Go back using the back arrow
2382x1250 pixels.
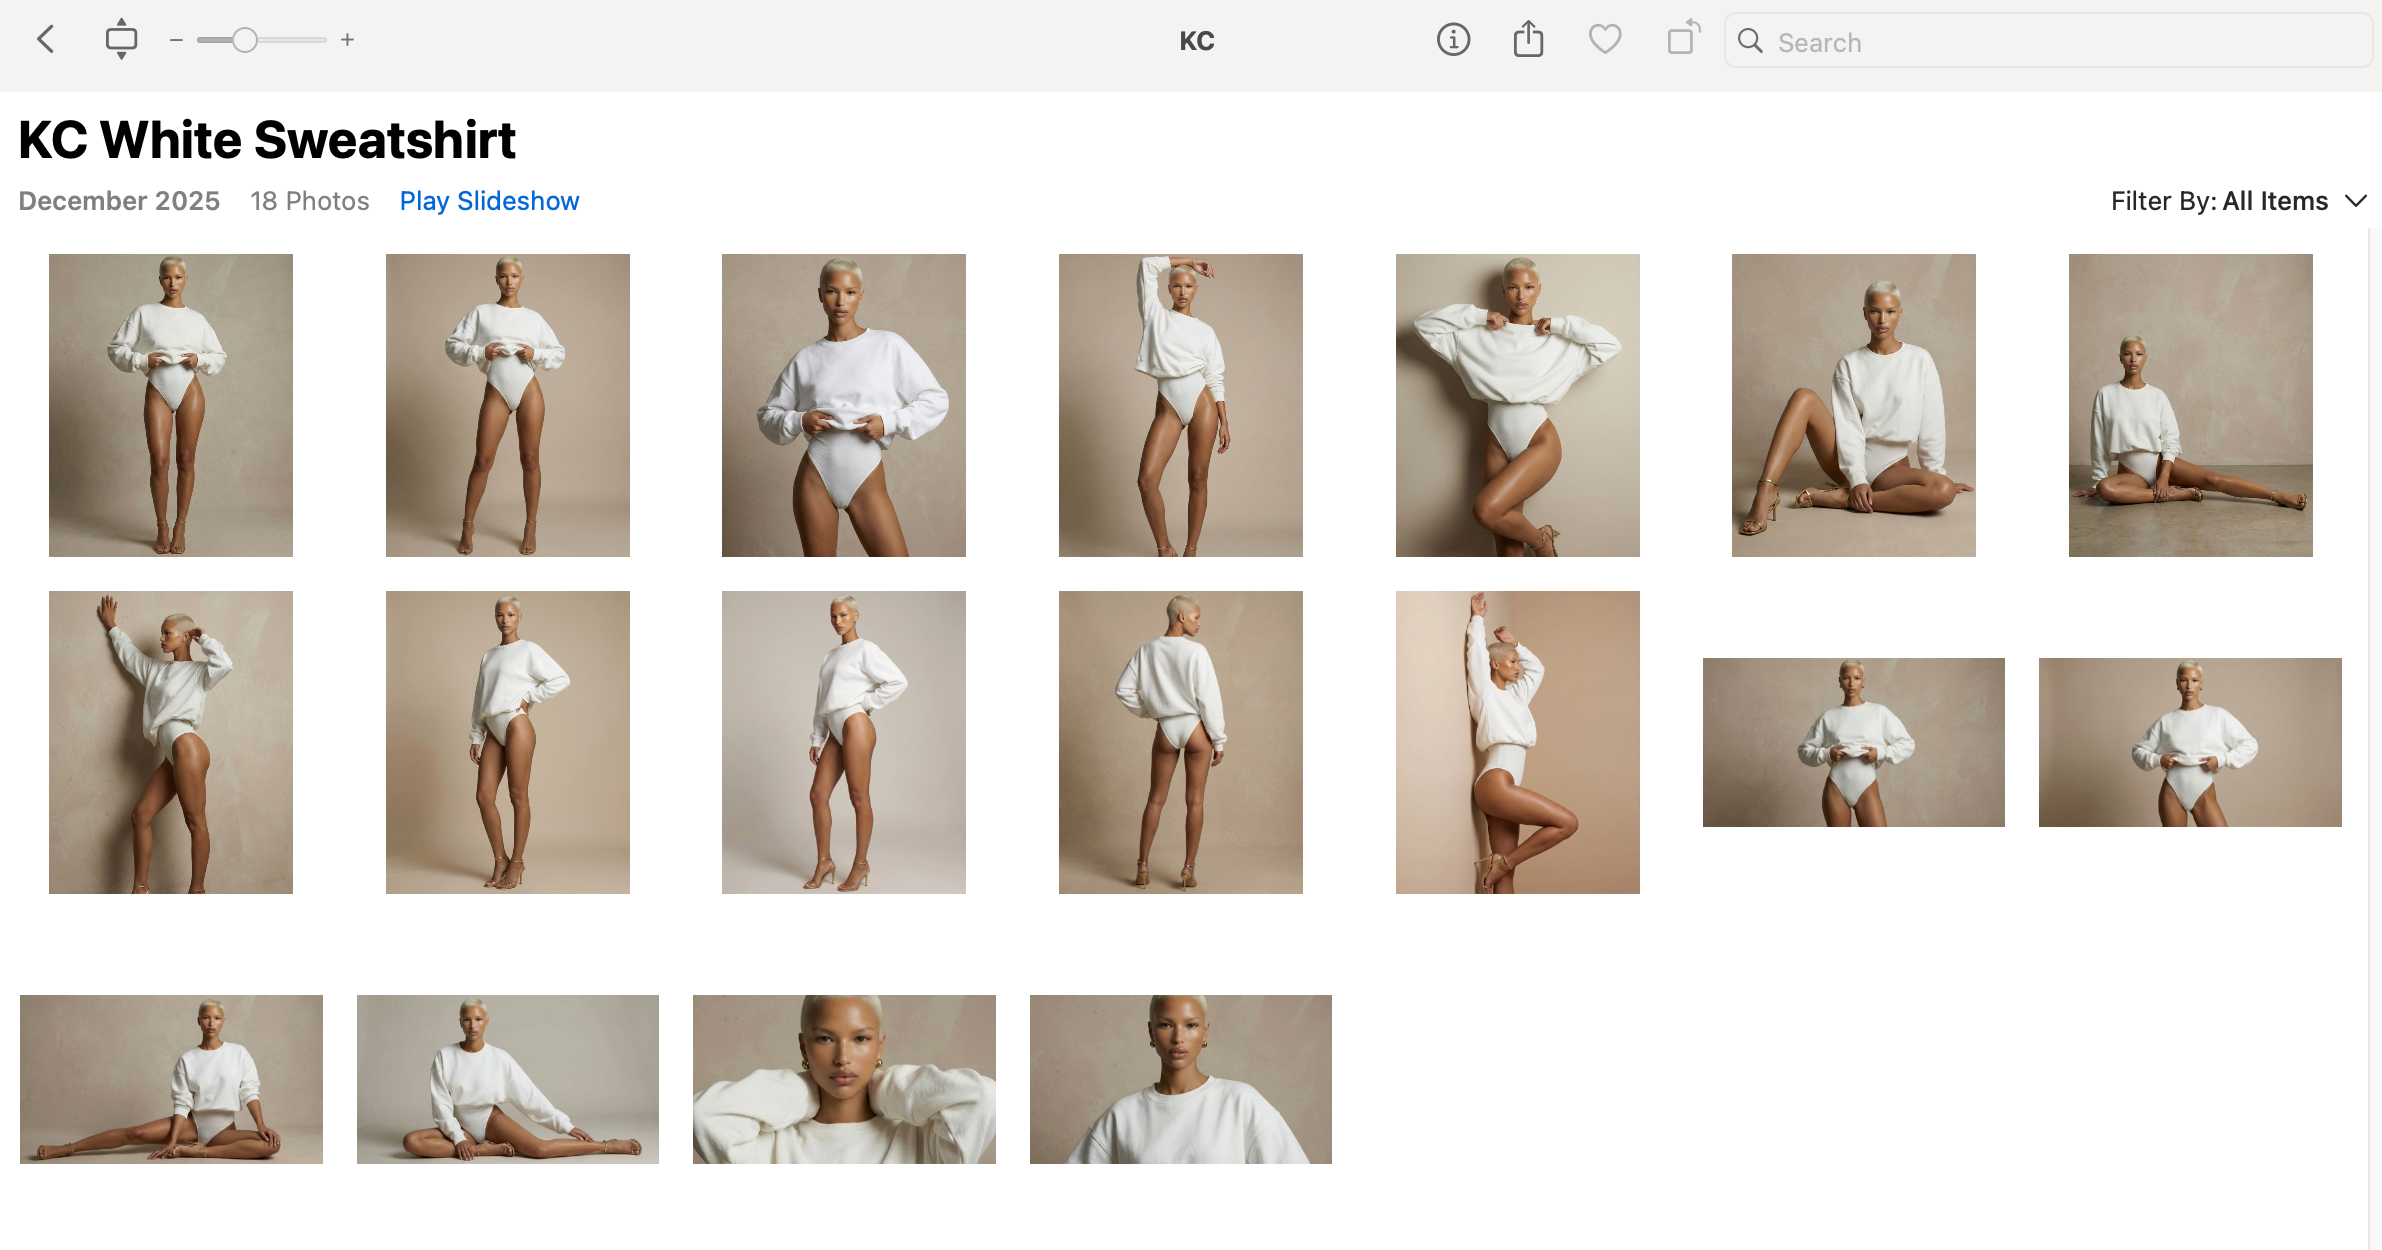[x=45, y=40]
